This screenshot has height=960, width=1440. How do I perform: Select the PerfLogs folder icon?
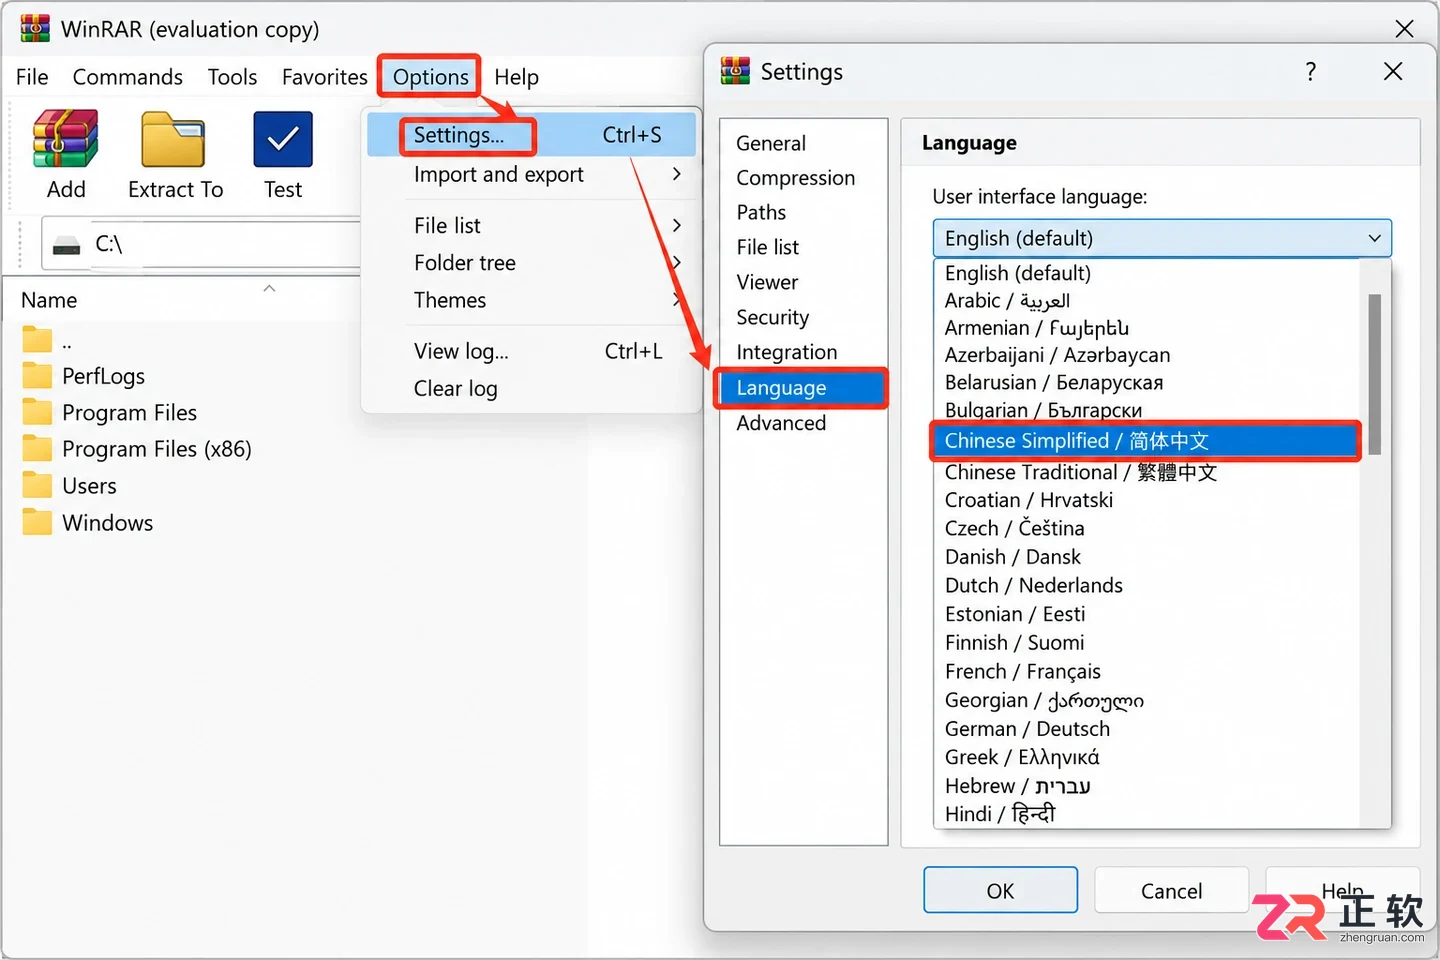coord(37,376)
